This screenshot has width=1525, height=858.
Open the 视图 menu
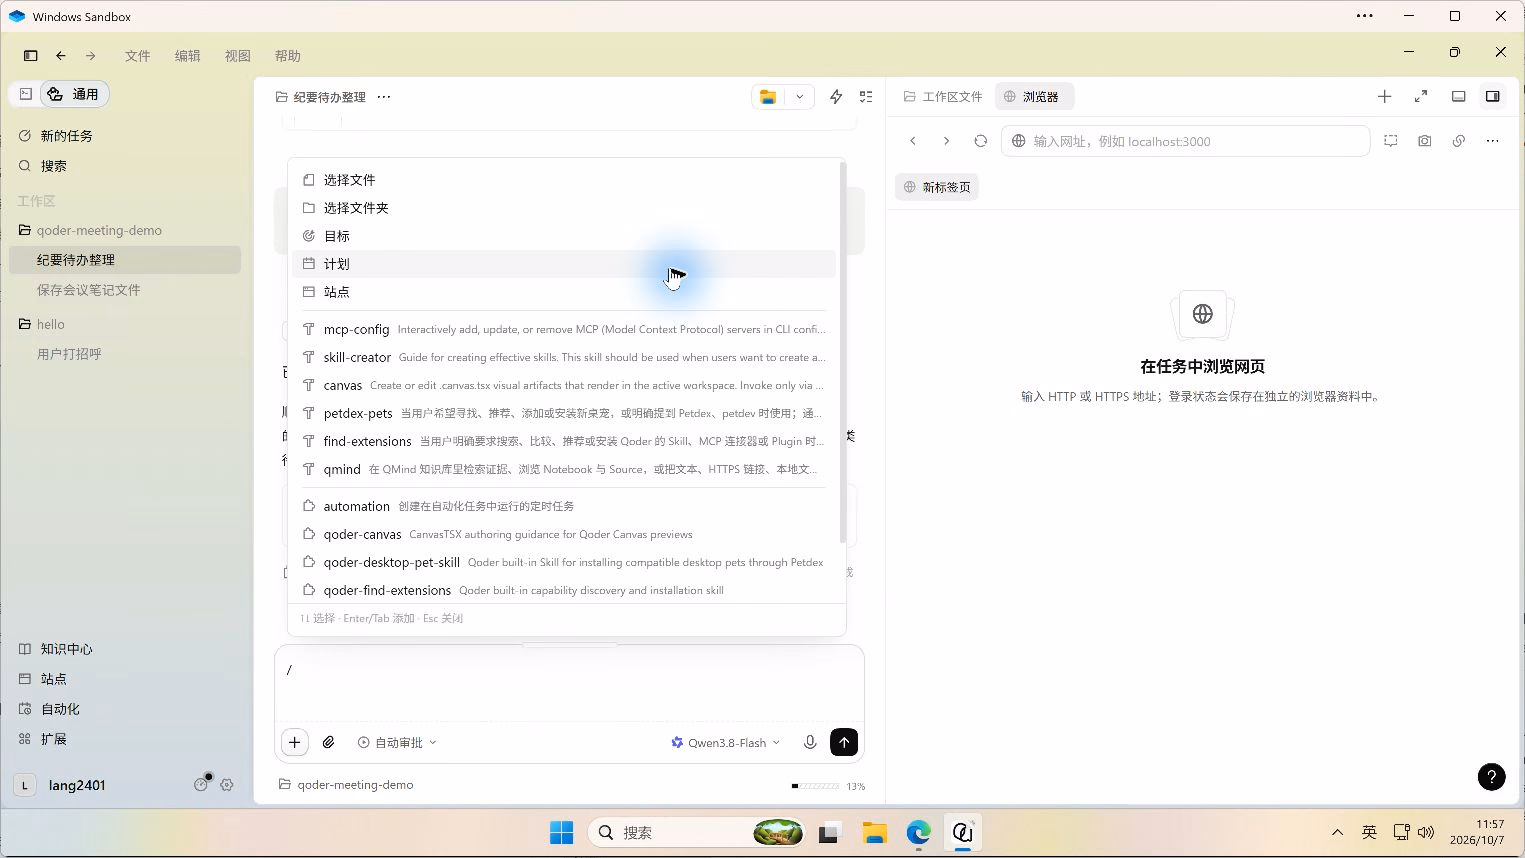click(x=237, y=56)
